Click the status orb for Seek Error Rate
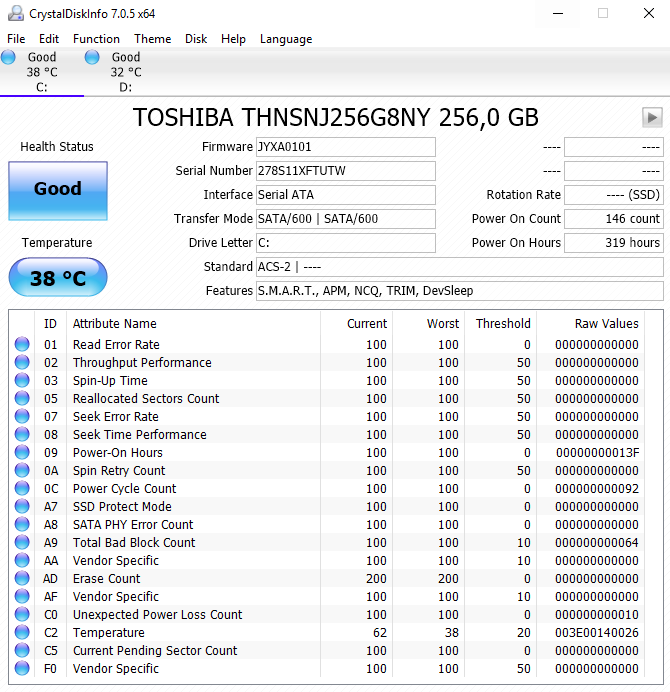 [x=22, y=417]
